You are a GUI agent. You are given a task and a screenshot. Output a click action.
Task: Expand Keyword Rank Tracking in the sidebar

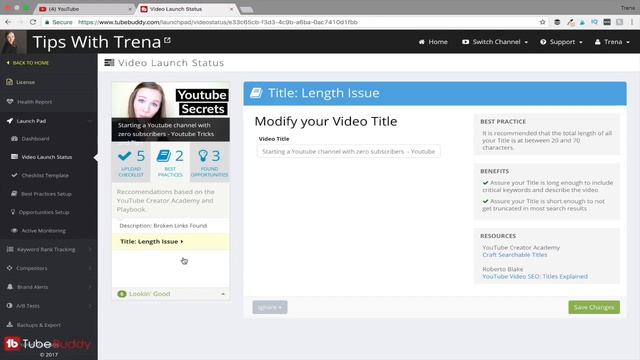90,249
